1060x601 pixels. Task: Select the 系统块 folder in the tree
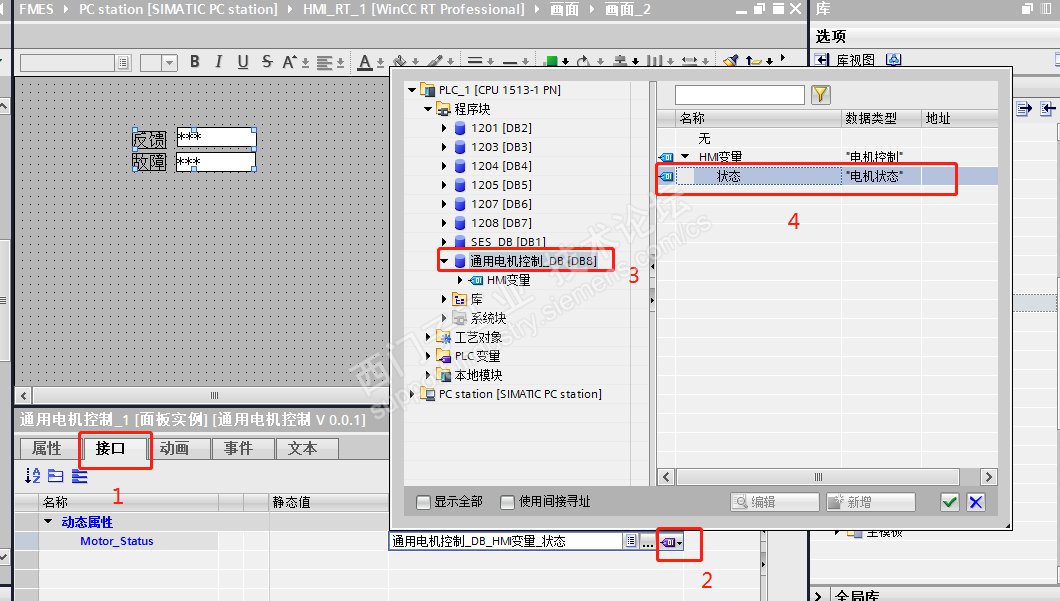pyautogui.click(x=487, y=318)
